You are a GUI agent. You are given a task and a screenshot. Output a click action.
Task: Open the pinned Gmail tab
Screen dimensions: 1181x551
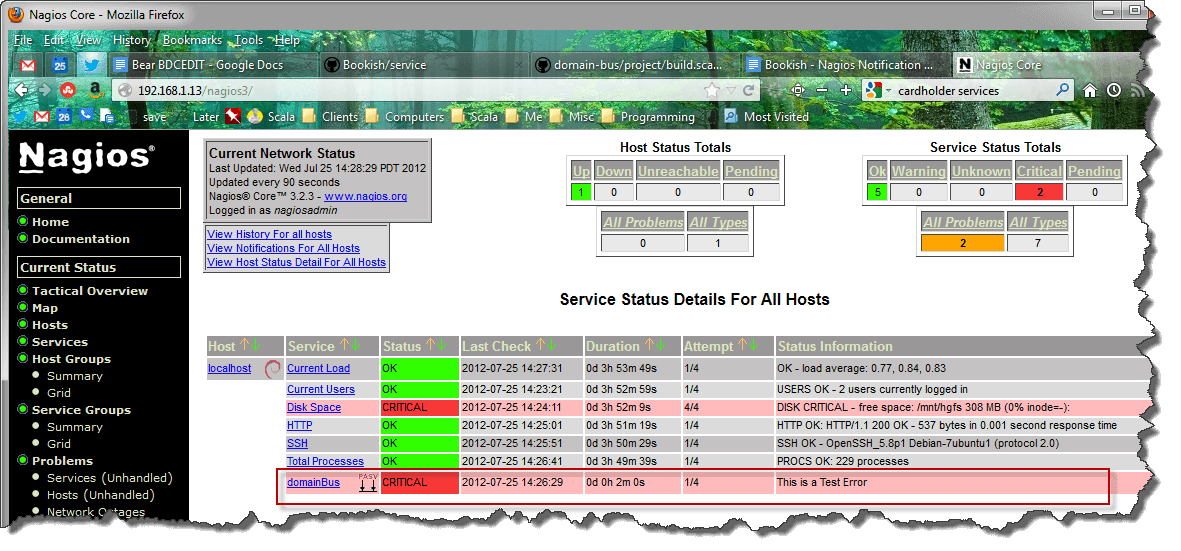click(x=27, y=65)
